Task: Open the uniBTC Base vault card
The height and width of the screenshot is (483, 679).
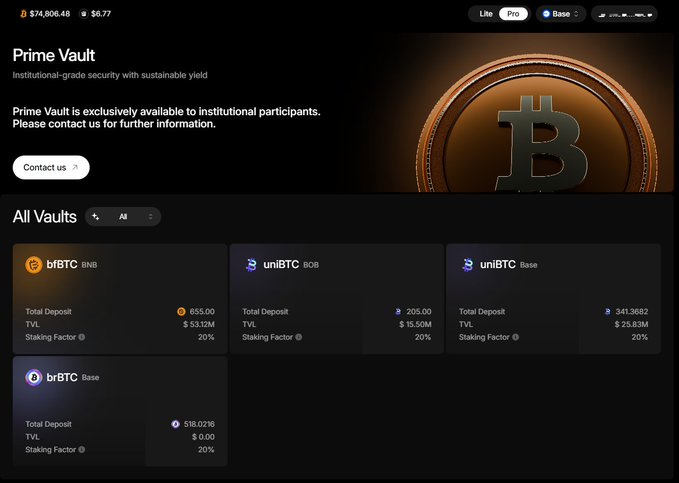Action: [x=553, y=298]
